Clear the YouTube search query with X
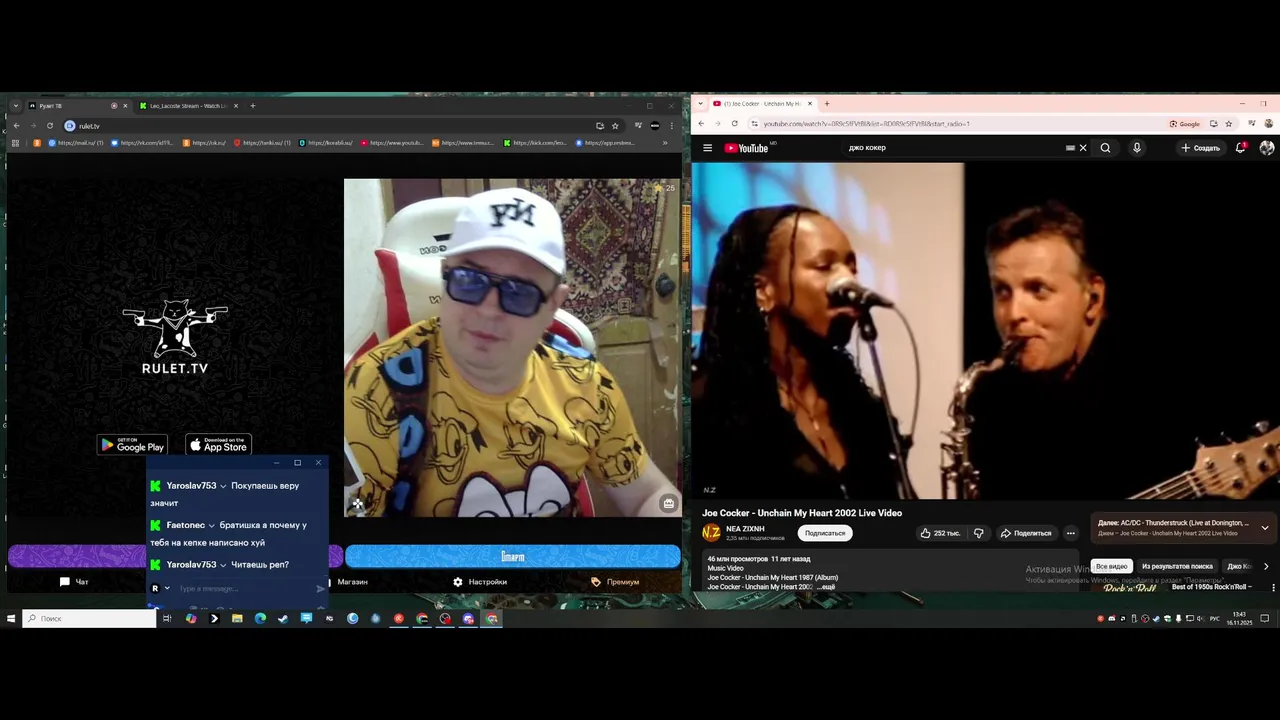This screenshot has width=1280, height=720. (x=1082, y=148)
